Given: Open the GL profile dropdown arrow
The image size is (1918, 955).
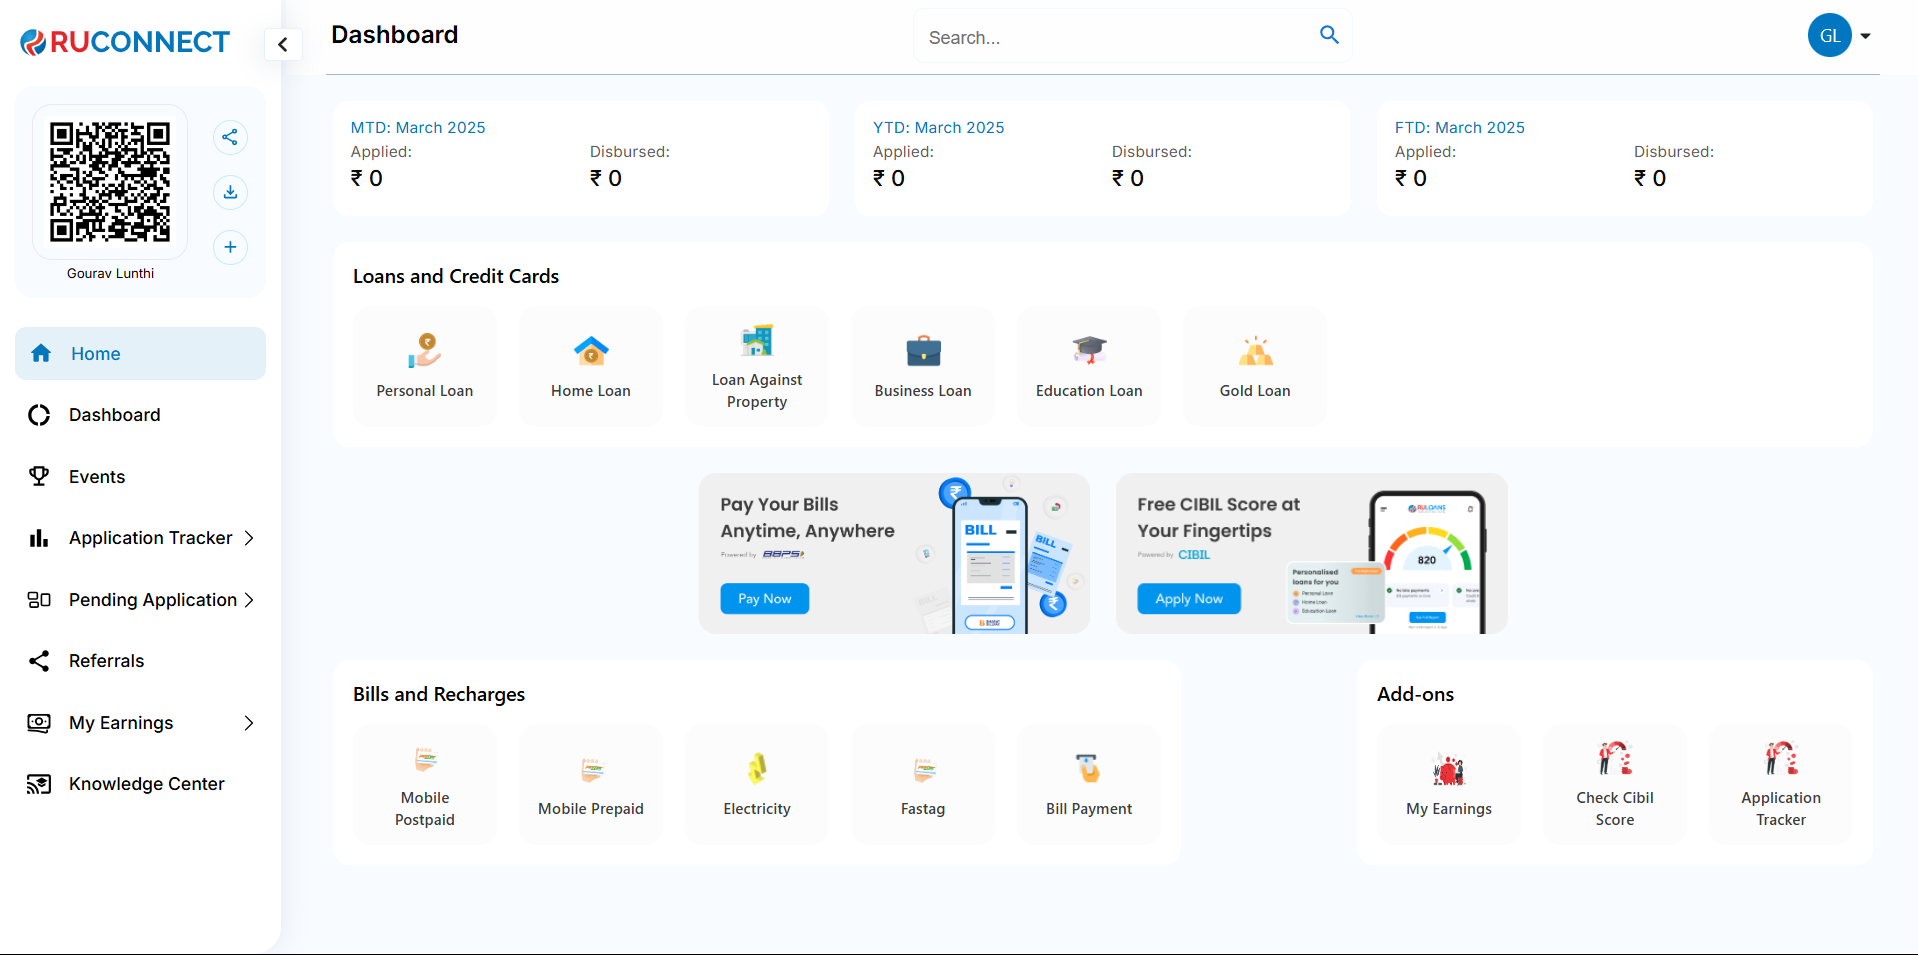Looking at the screenshot, I should pyautogui.click(x=1865, y=36).
